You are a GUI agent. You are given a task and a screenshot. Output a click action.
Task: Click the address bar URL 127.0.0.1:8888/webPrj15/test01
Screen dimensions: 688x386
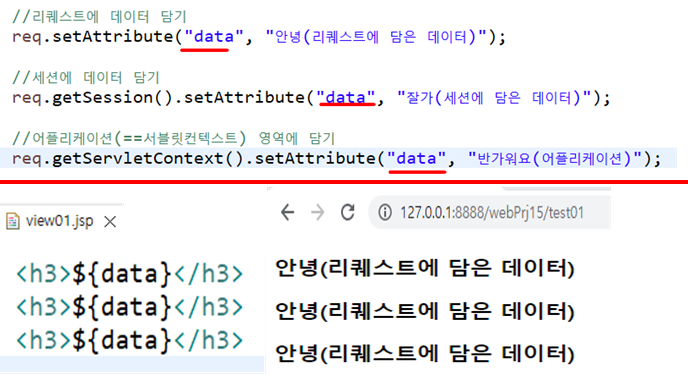pos(492,213)
